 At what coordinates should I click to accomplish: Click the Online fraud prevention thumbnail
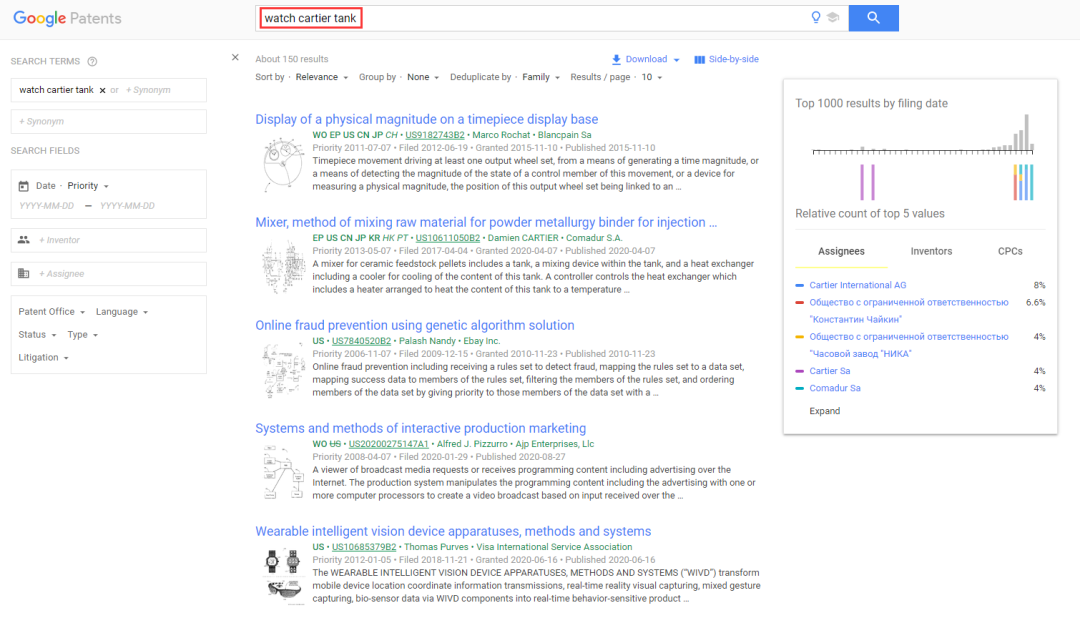point(283,370)
